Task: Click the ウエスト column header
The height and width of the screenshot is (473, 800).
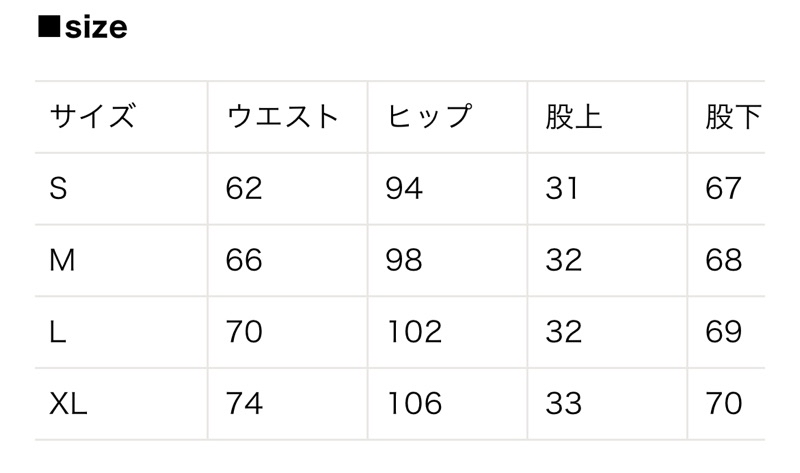Action: pyautogui.click(x=282, y=116)
